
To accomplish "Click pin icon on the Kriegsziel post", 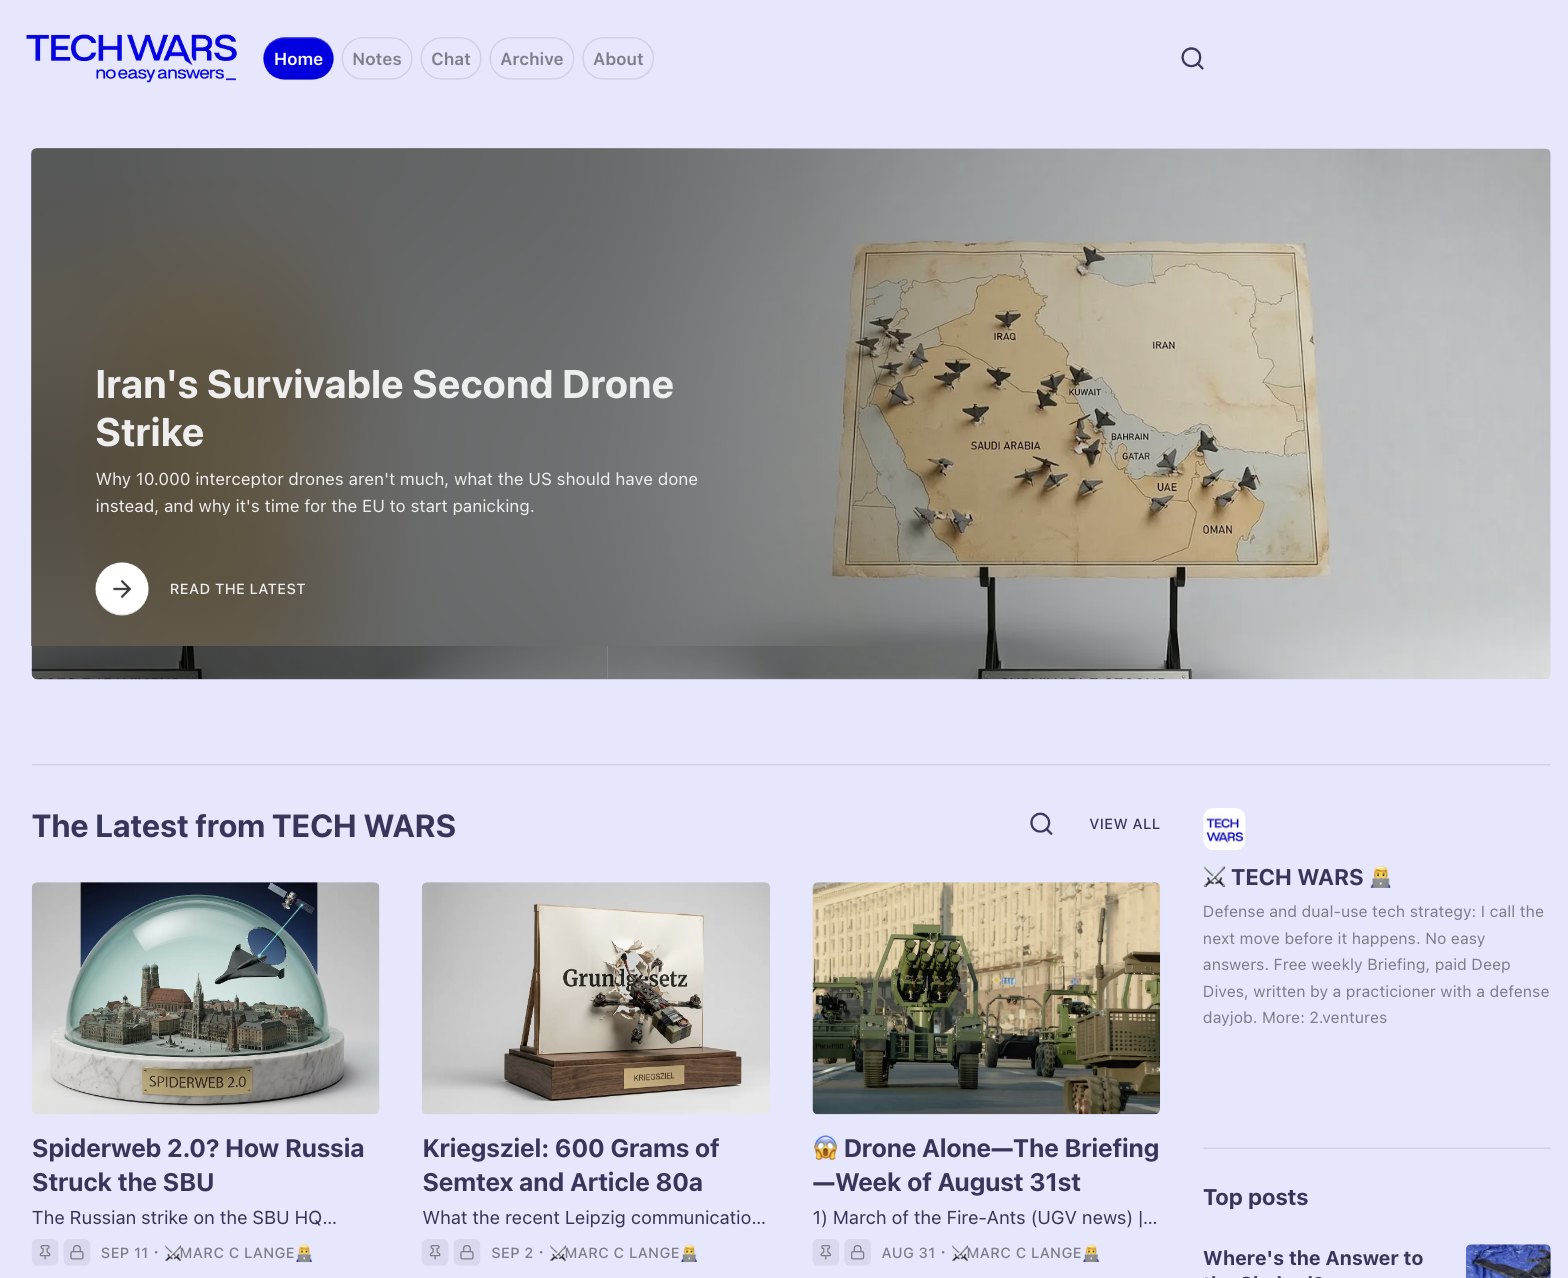I will [x=435, y=1252].
